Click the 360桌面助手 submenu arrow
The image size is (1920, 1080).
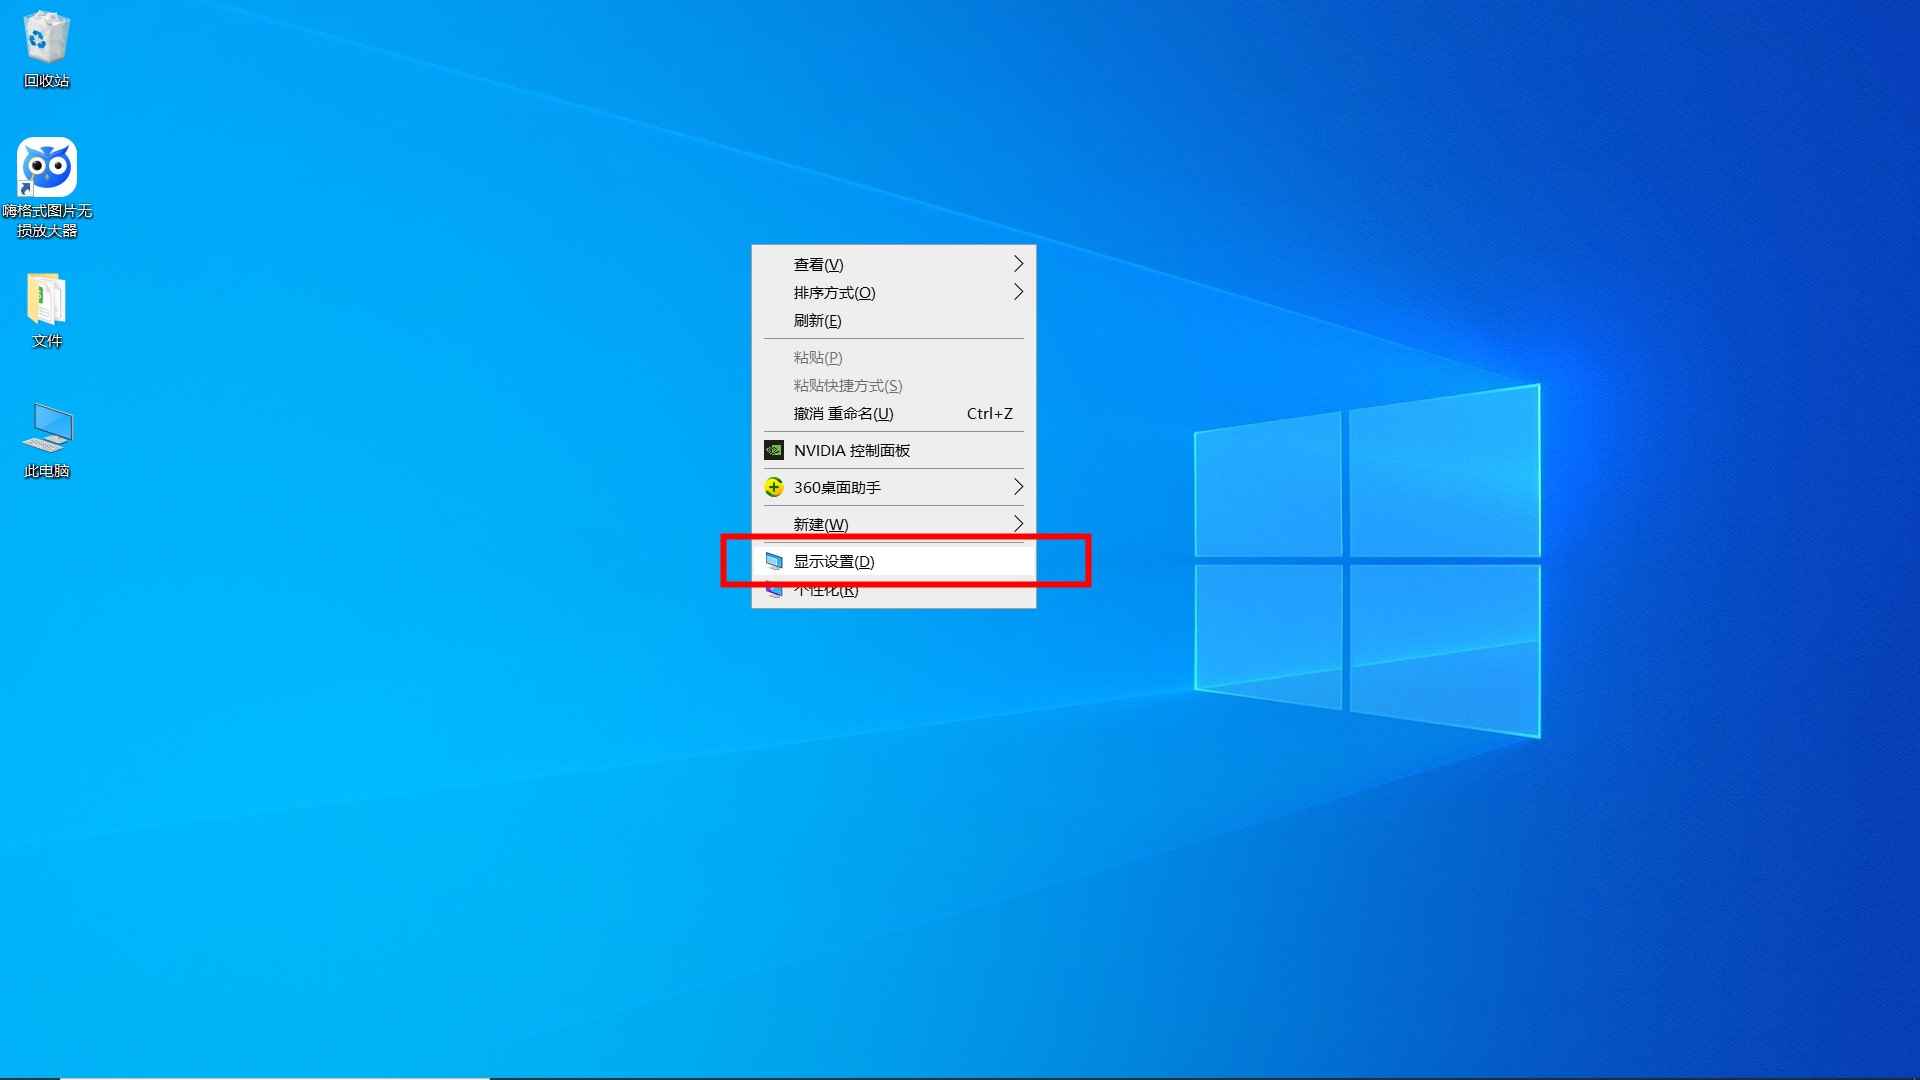[1018, 487]
